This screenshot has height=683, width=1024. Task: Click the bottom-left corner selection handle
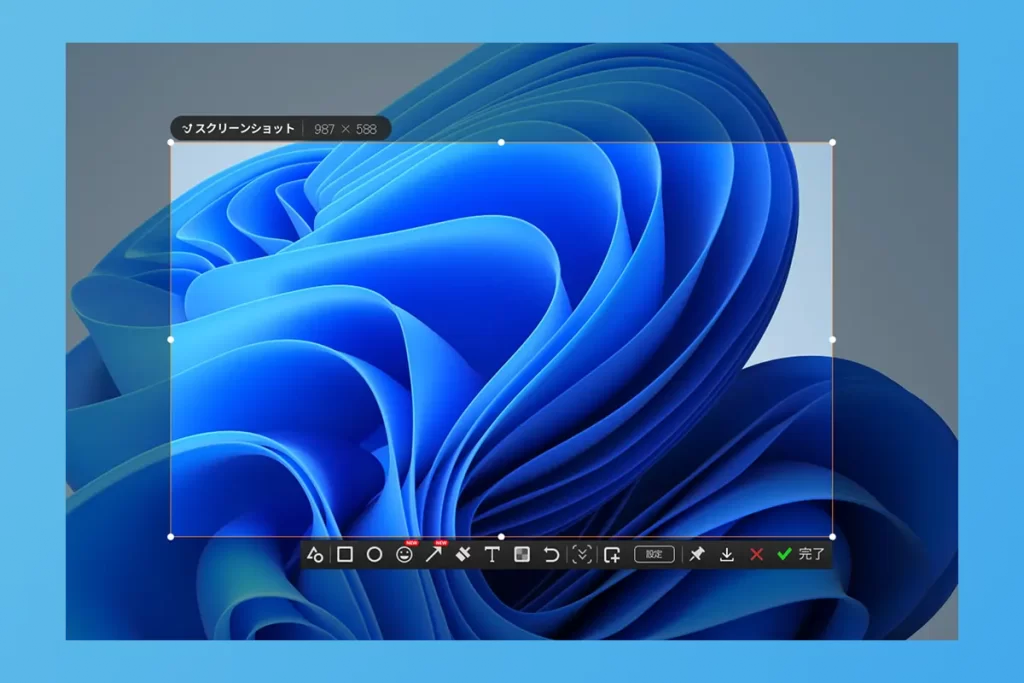[171, 537]
